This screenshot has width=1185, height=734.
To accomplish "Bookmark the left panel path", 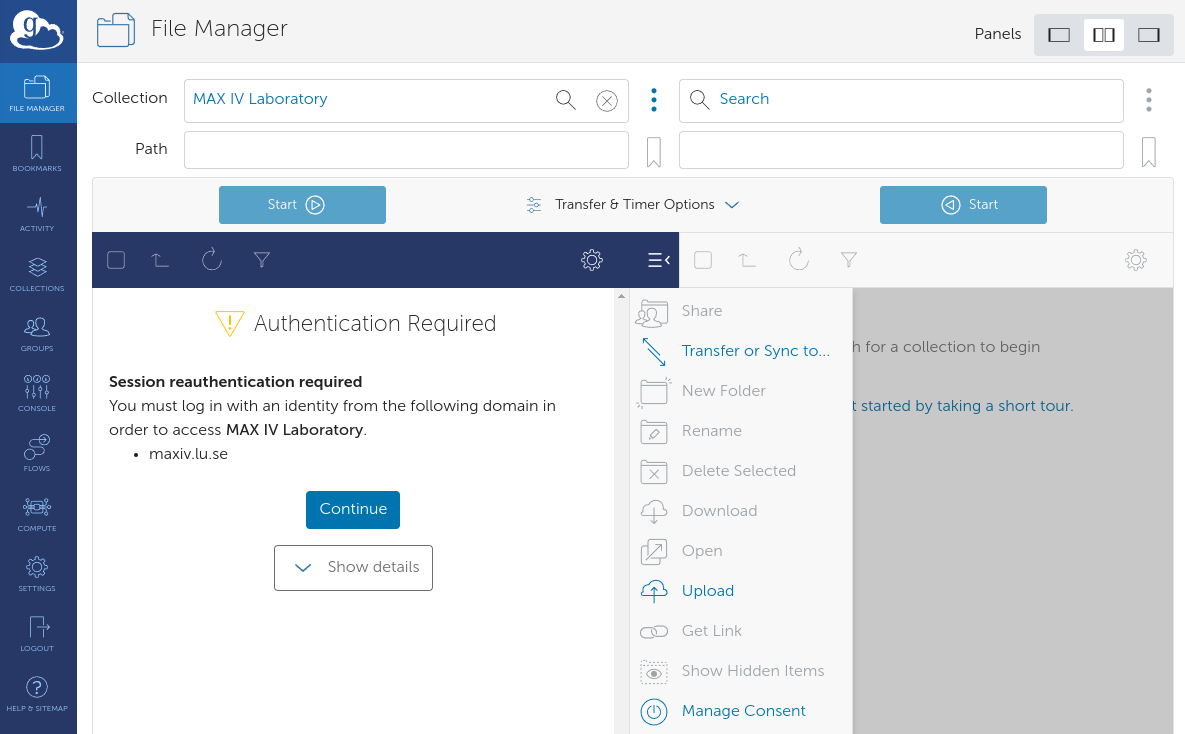I will pyautogui.click(x=654, y=152).
